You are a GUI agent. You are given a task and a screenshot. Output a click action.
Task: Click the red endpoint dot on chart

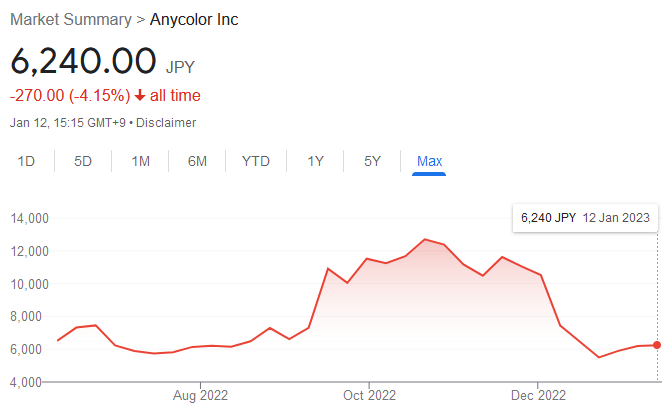coord(657,345)
